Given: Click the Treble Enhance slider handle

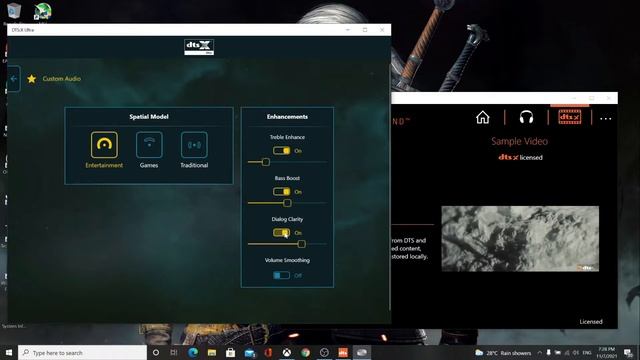Looking at the screenshot, I should point(266,162).
